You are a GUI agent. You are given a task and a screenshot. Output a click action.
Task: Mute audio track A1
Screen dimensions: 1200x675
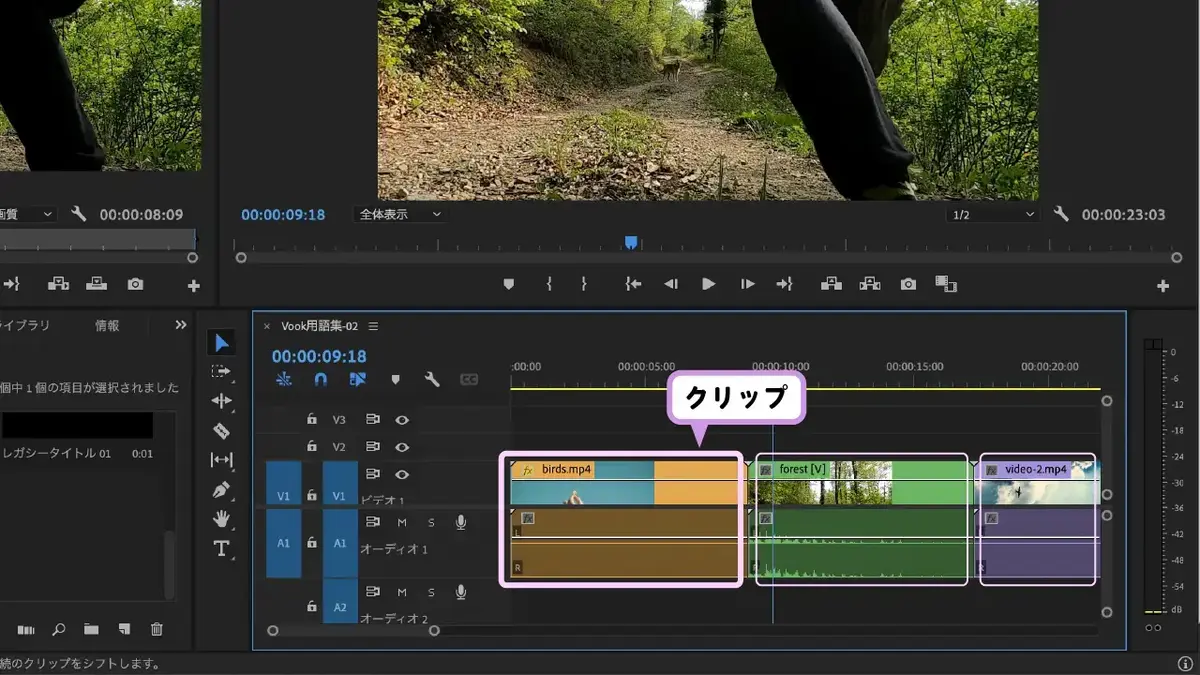click(402, 522)
